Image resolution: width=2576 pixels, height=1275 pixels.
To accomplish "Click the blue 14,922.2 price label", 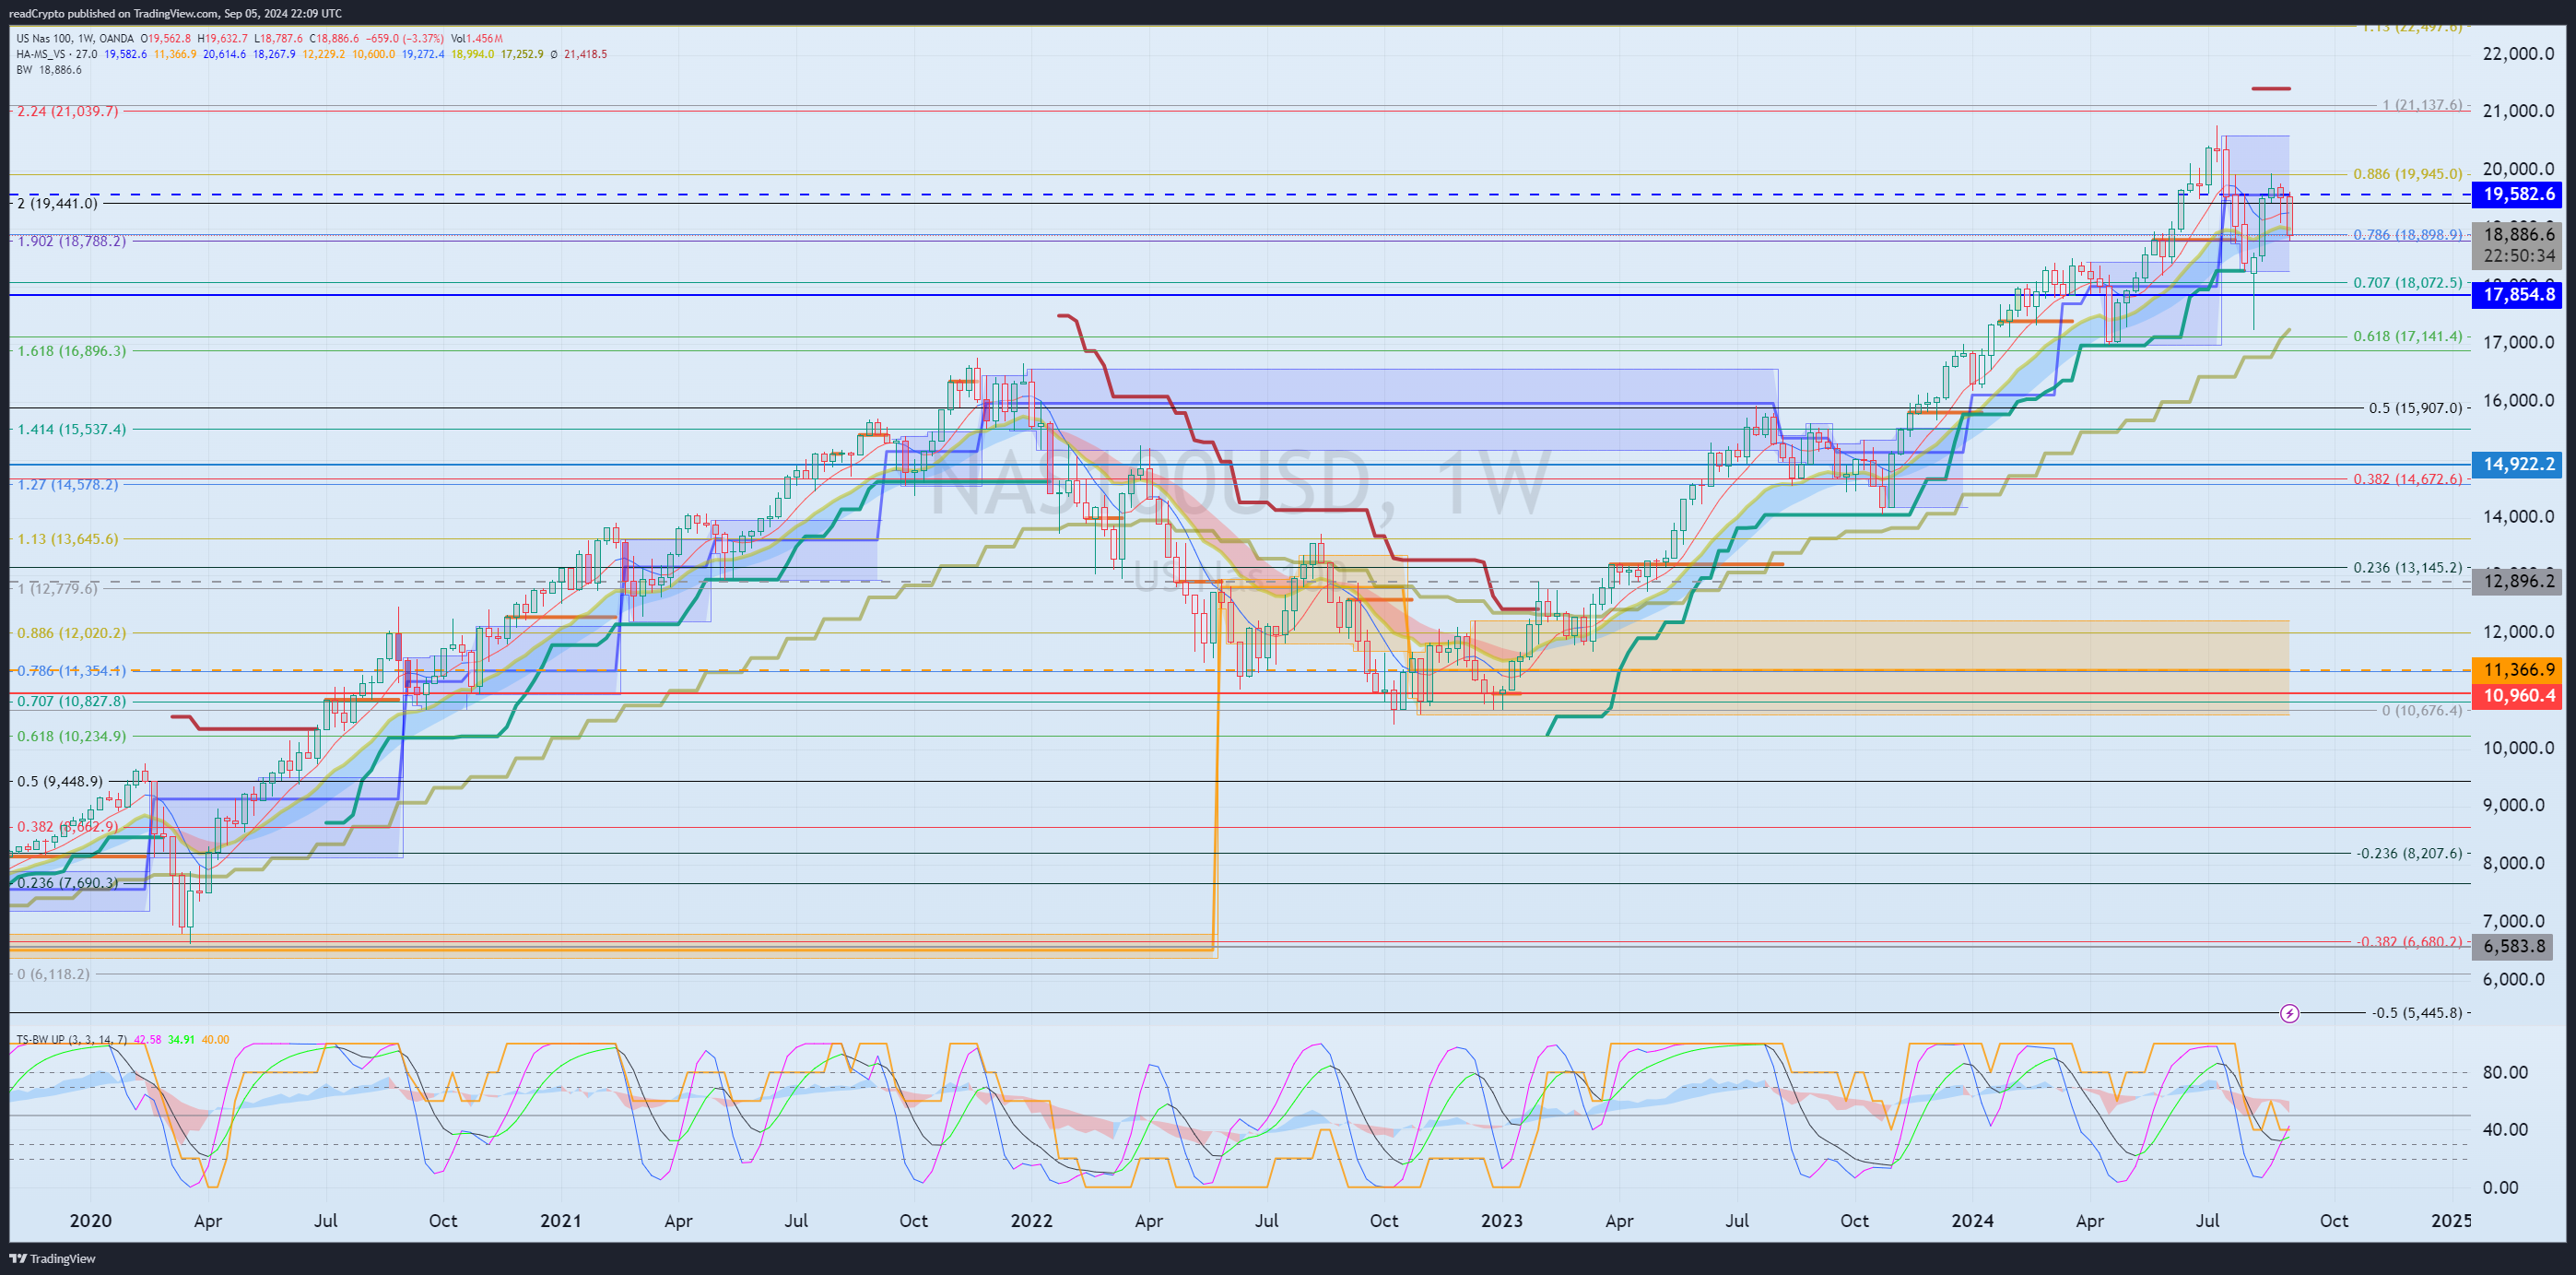I will tap(2516, 464).
